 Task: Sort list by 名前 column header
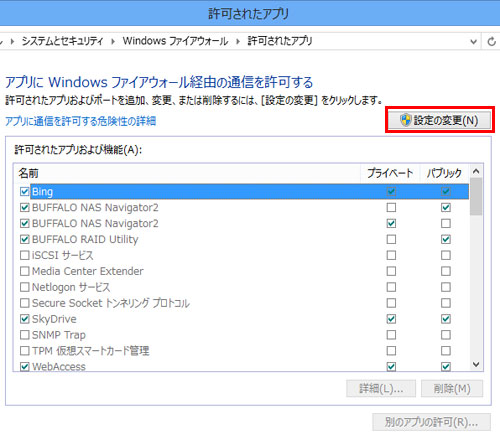[187, 173]
